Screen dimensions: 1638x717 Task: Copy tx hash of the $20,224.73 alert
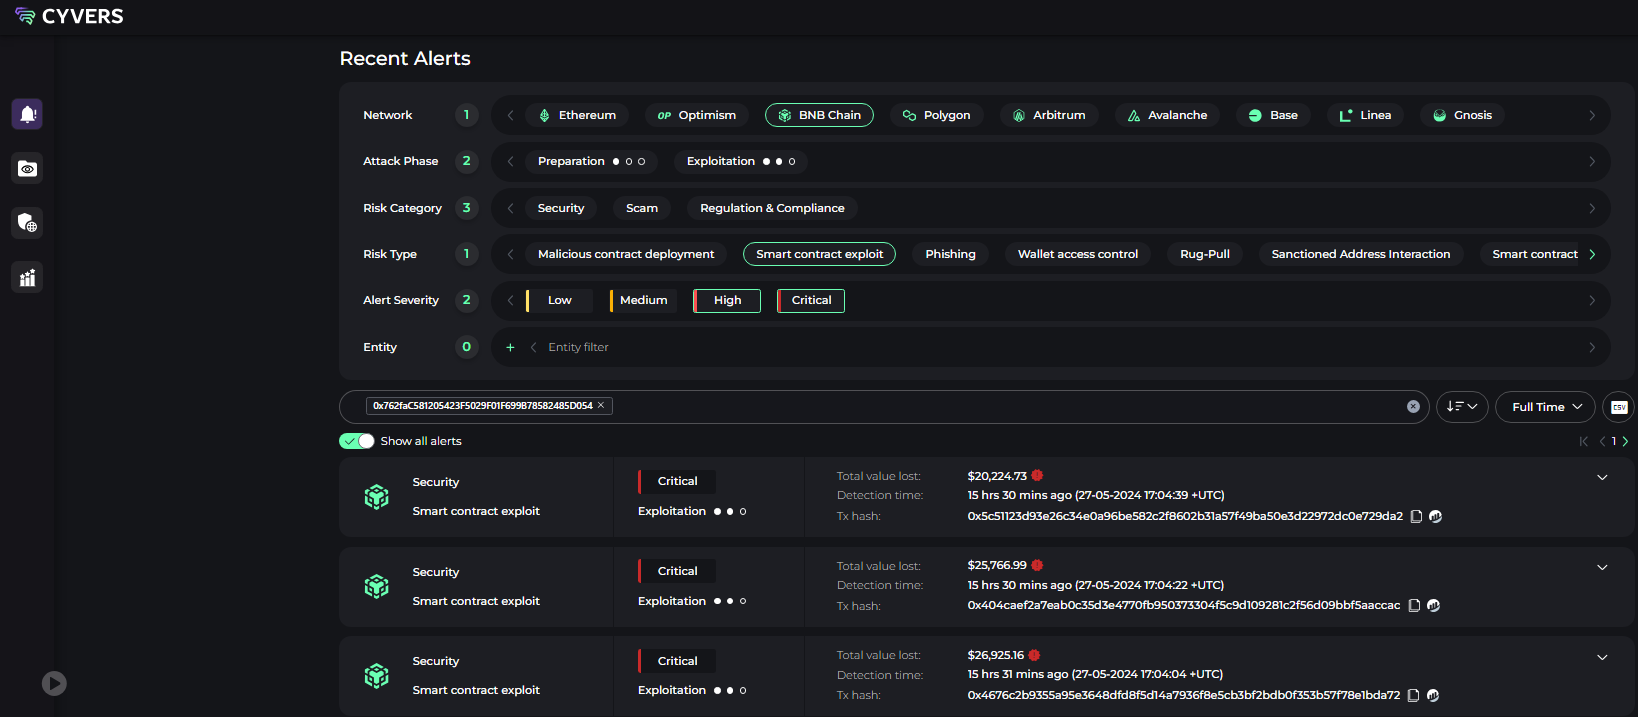pos(1416,517)
